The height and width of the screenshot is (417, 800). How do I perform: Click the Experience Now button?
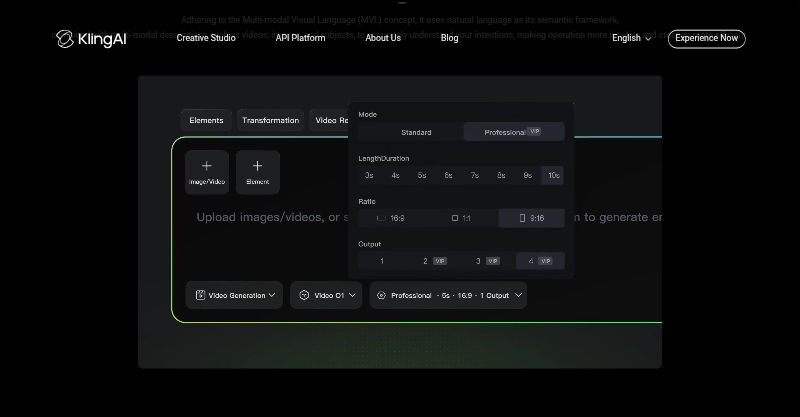[707, 38]
